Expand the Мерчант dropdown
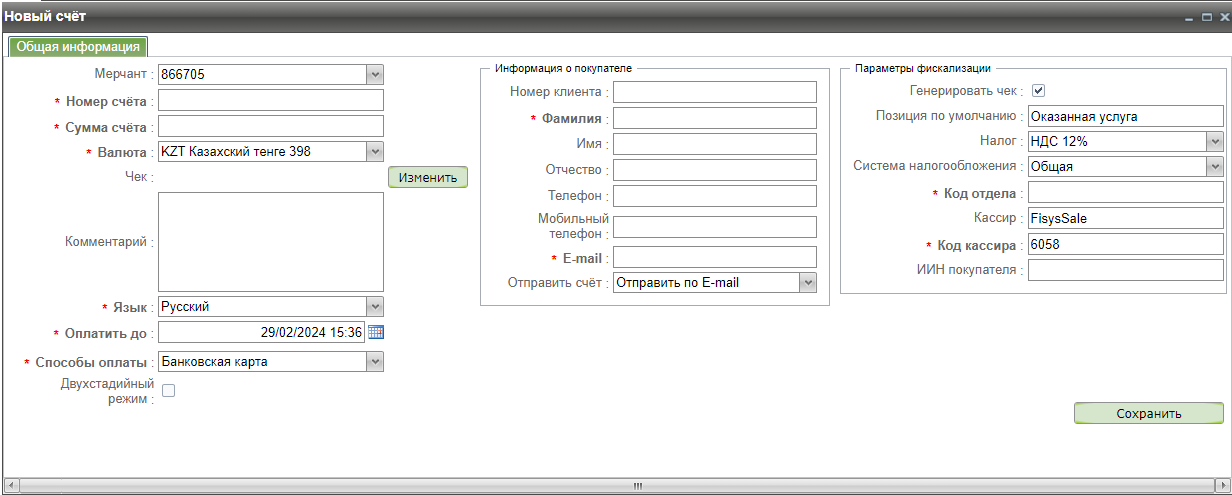1232x495 pixels. coord(375,74)
